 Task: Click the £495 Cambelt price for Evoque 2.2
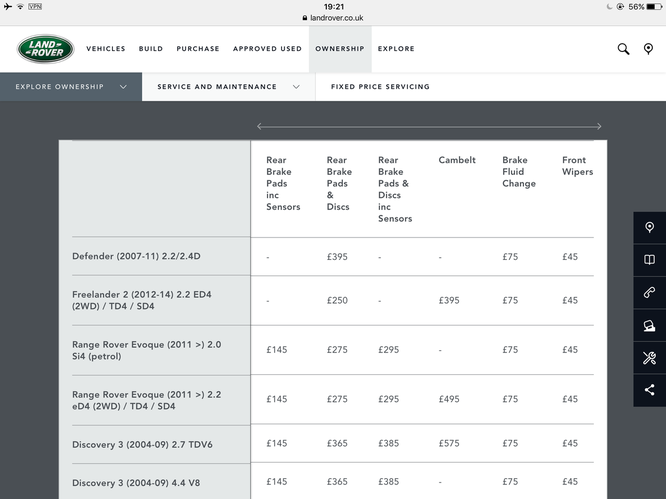tap(449, 399)
